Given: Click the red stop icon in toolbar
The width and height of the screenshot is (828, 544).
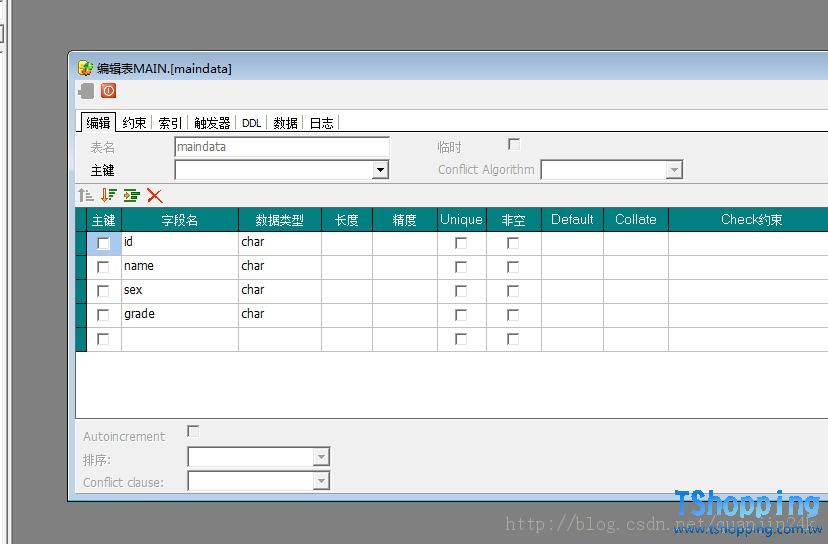Looking at the screenshot, I should click(x=108, y=91).
